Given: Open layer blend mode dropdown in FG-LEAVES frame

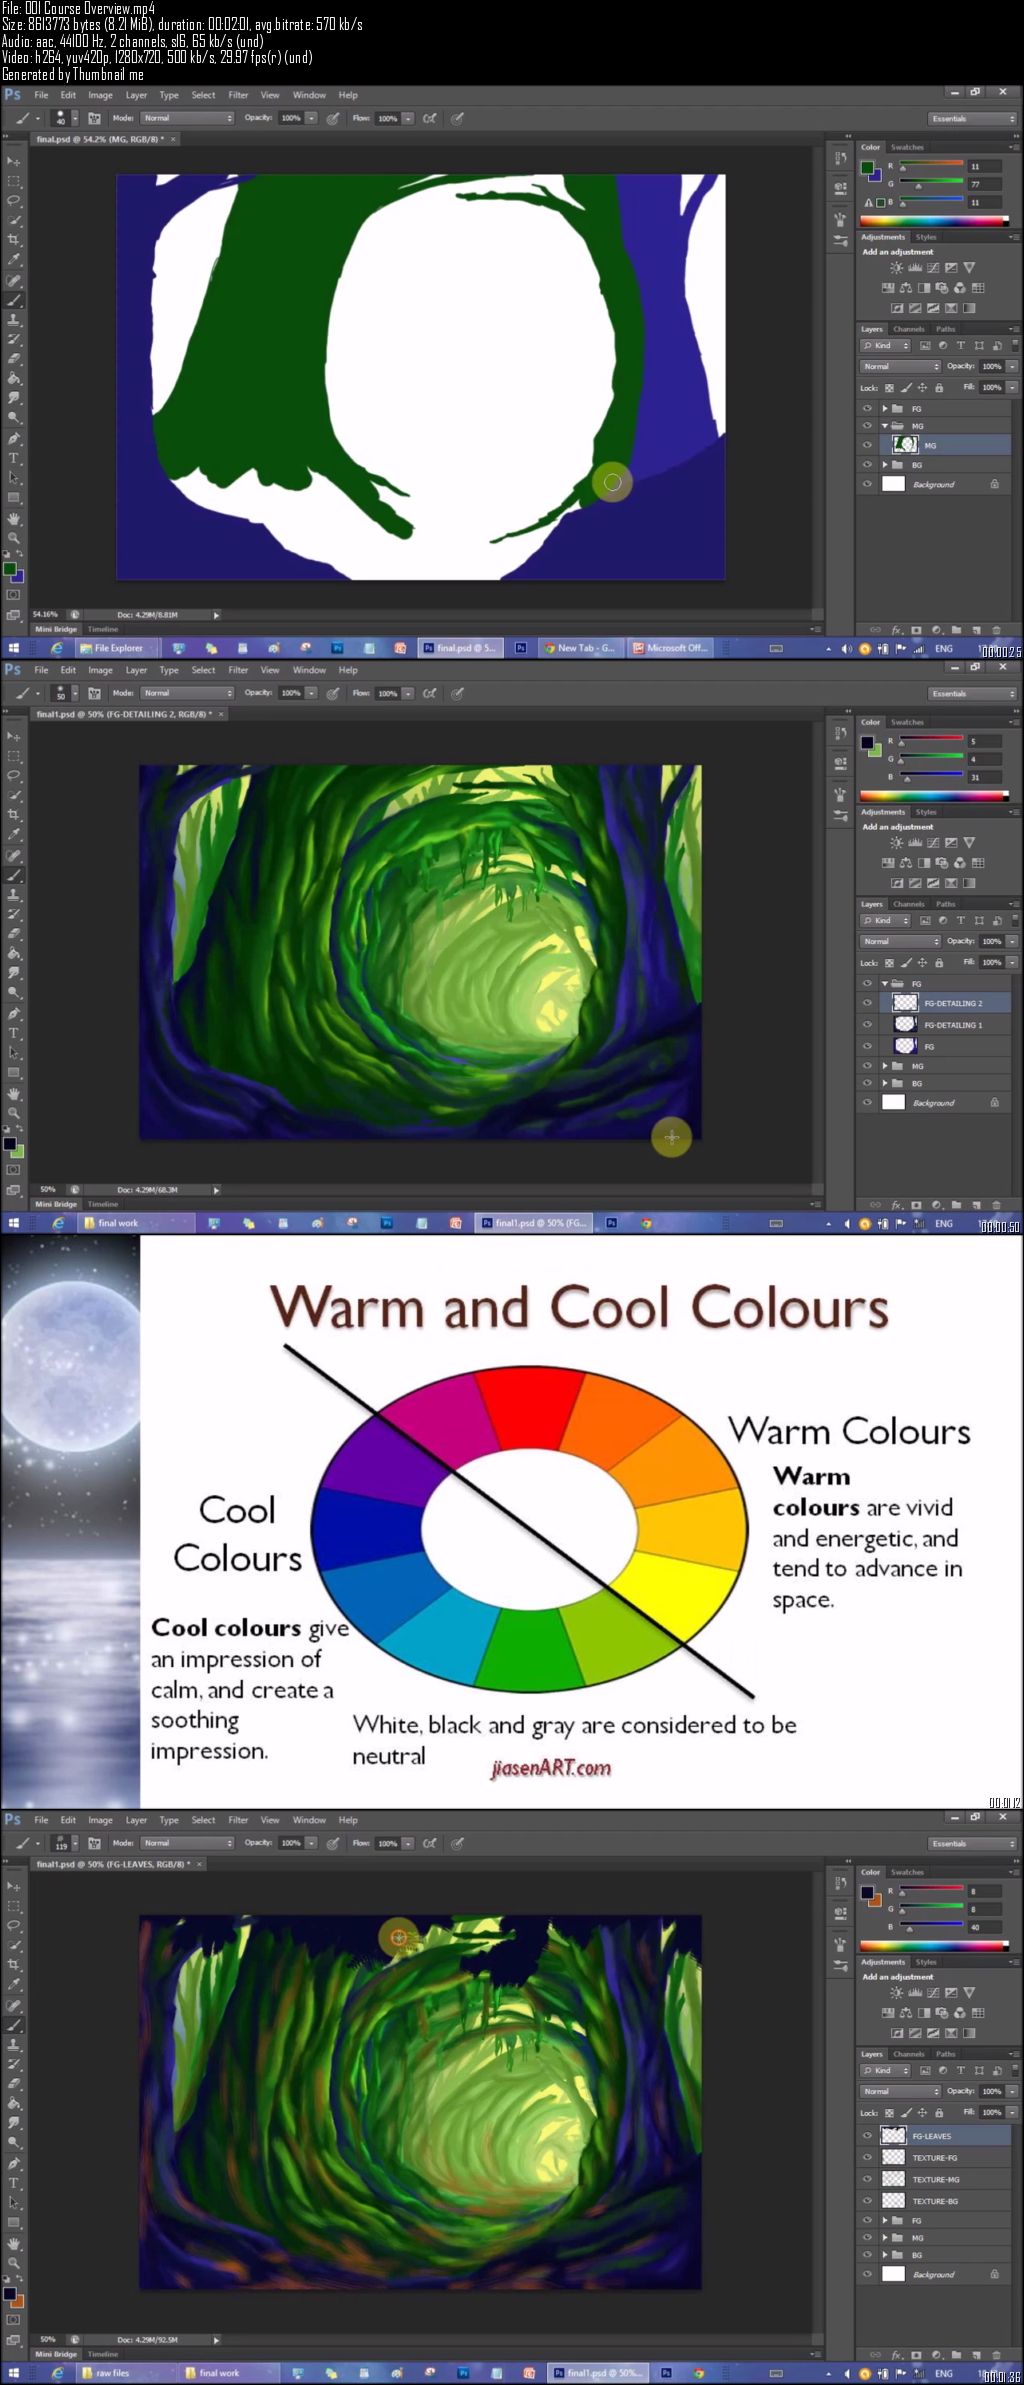Looking at the screenshot, I should (x=900, y=2091).
